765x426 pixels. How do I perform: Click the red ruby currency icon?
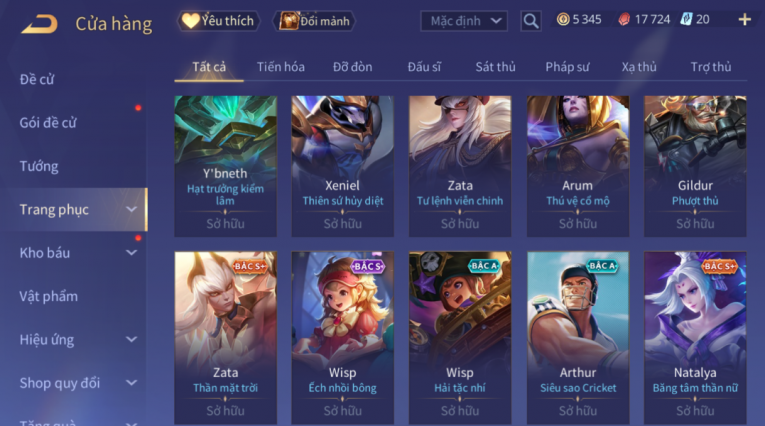[x=624, y=20]
